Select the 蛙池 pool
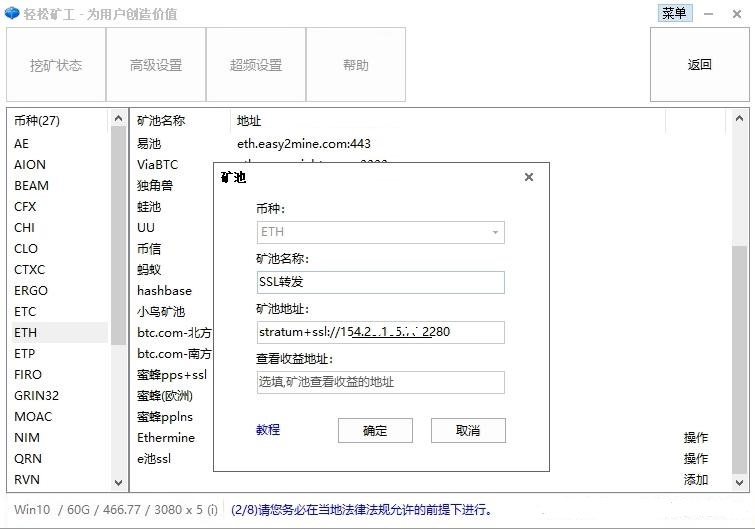Viewport: 755px width, 529px height. (149, 206)
